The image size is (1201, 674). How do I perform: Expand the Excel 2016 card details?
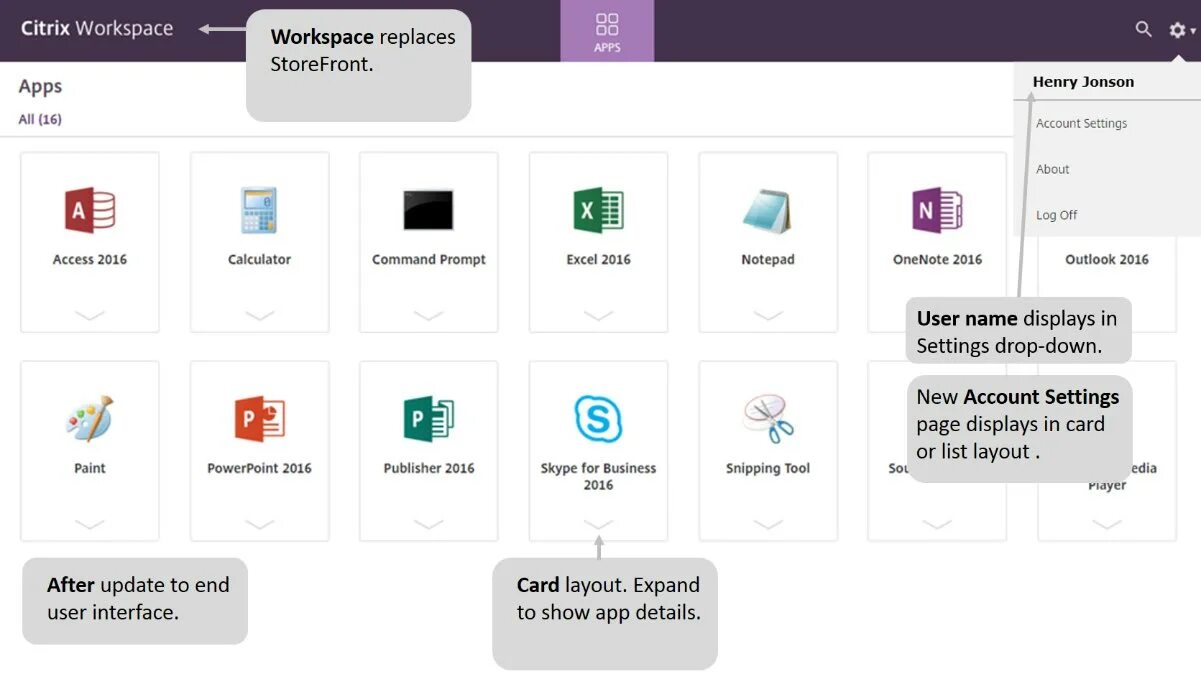pyautogui.click(x=598, y=315)
